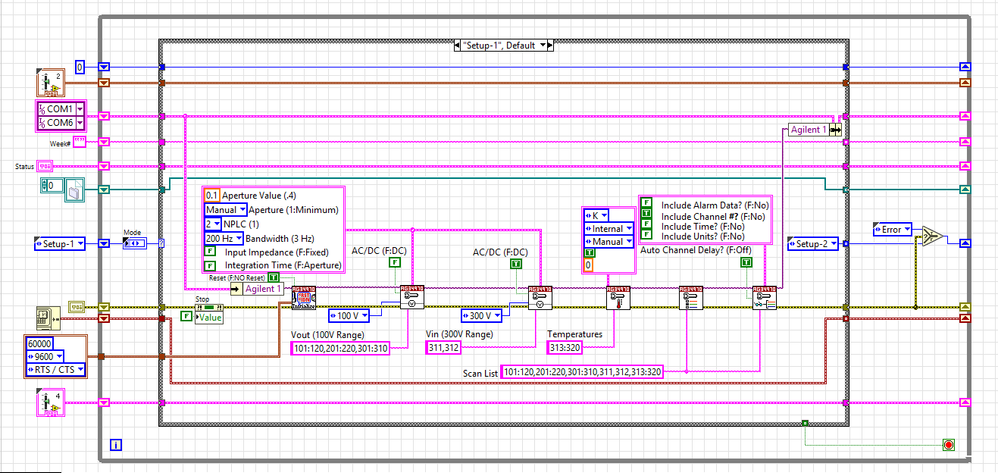Click the Vout channel list 101:120,201:220,301:310

point(340,348)
